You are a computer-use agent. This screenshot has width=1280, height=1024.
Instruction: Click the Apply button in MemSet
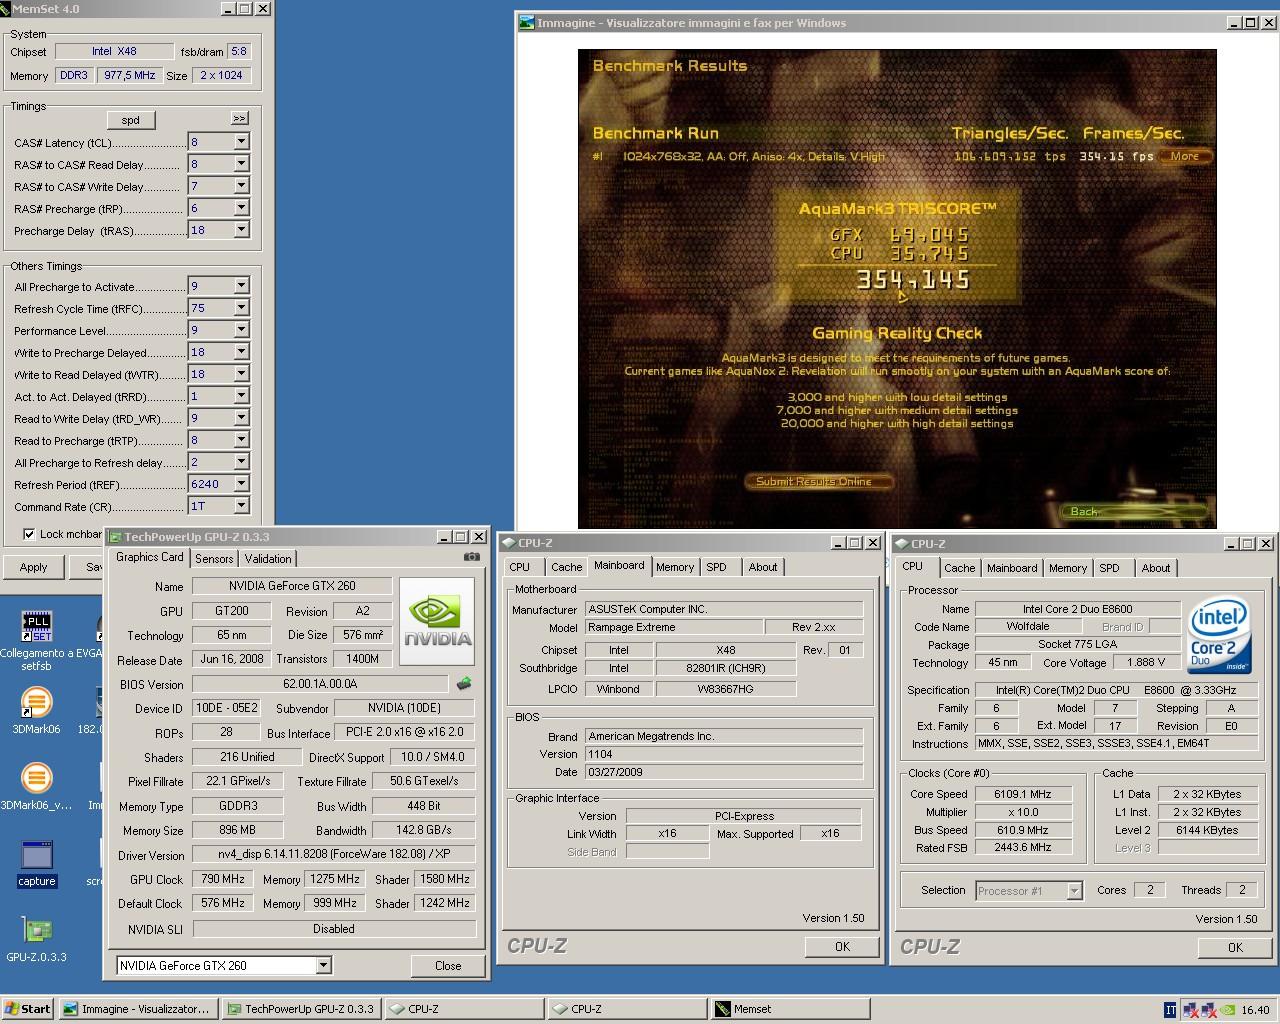tap(33, 567)
